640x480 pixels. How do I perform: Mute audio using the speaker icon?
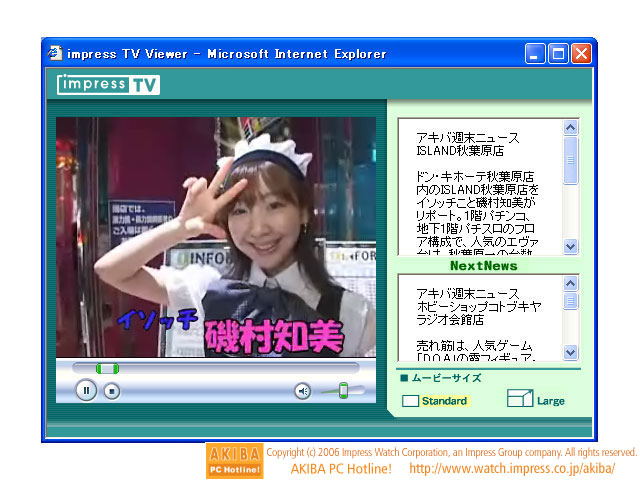302,391
